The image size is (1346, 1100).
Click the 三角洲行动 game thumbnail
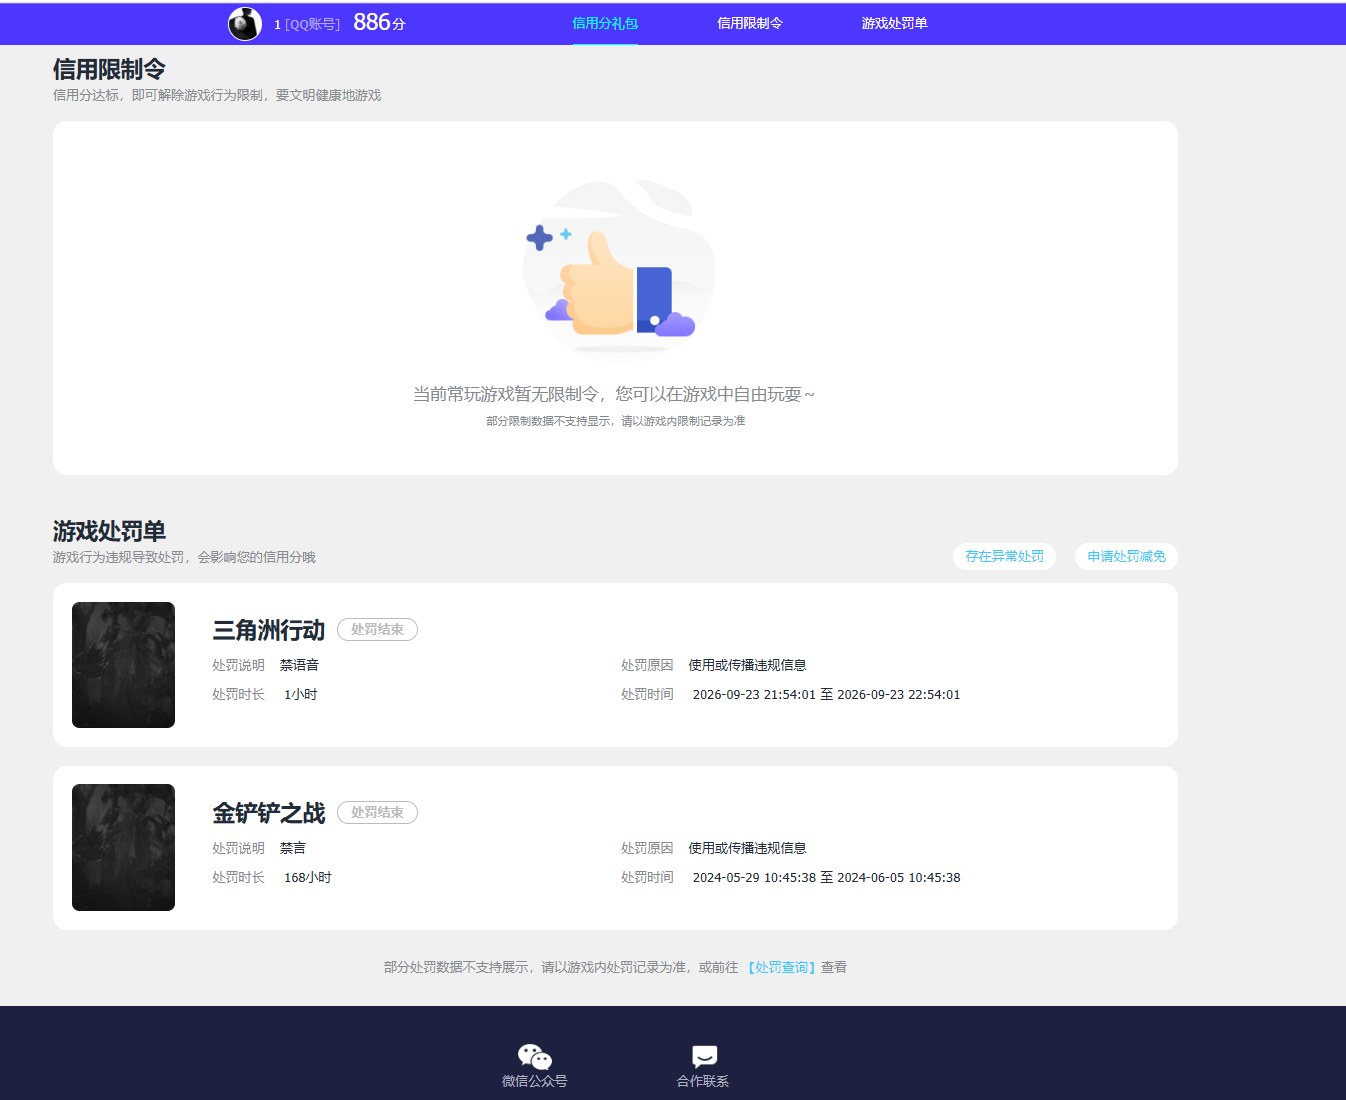[x=123, y=665]
